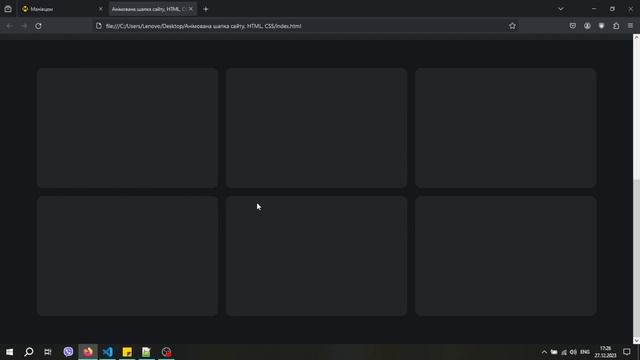Screen dimensions: 640x360
Task: Show site information for local file
Action: [98, 26]
